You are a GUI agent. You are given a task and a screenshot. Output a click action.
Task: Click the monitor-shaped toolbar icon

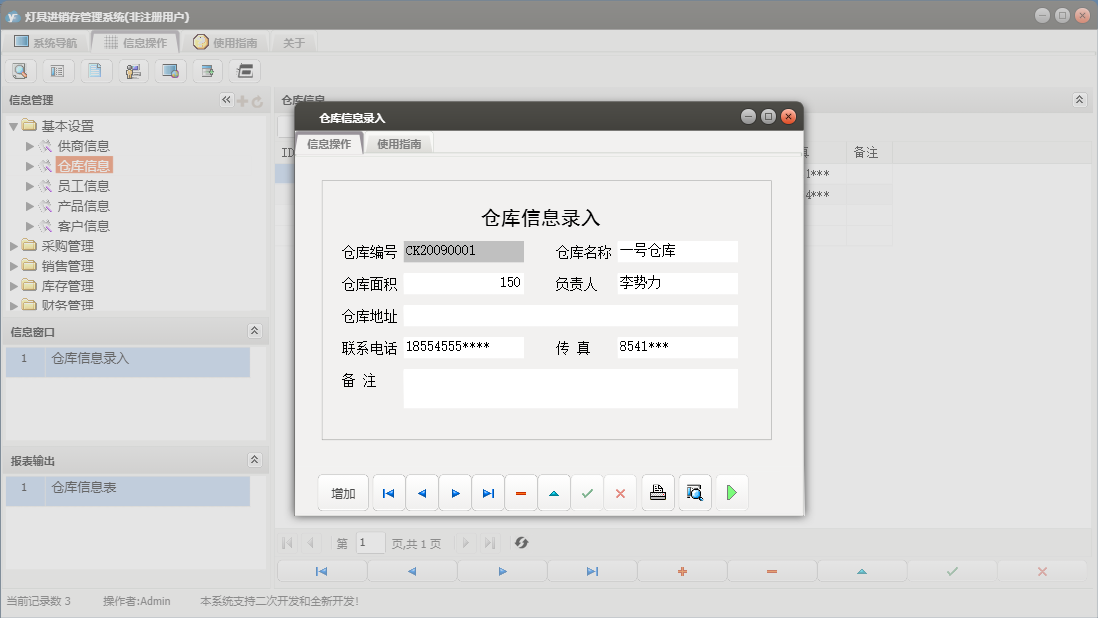(170, 70)
